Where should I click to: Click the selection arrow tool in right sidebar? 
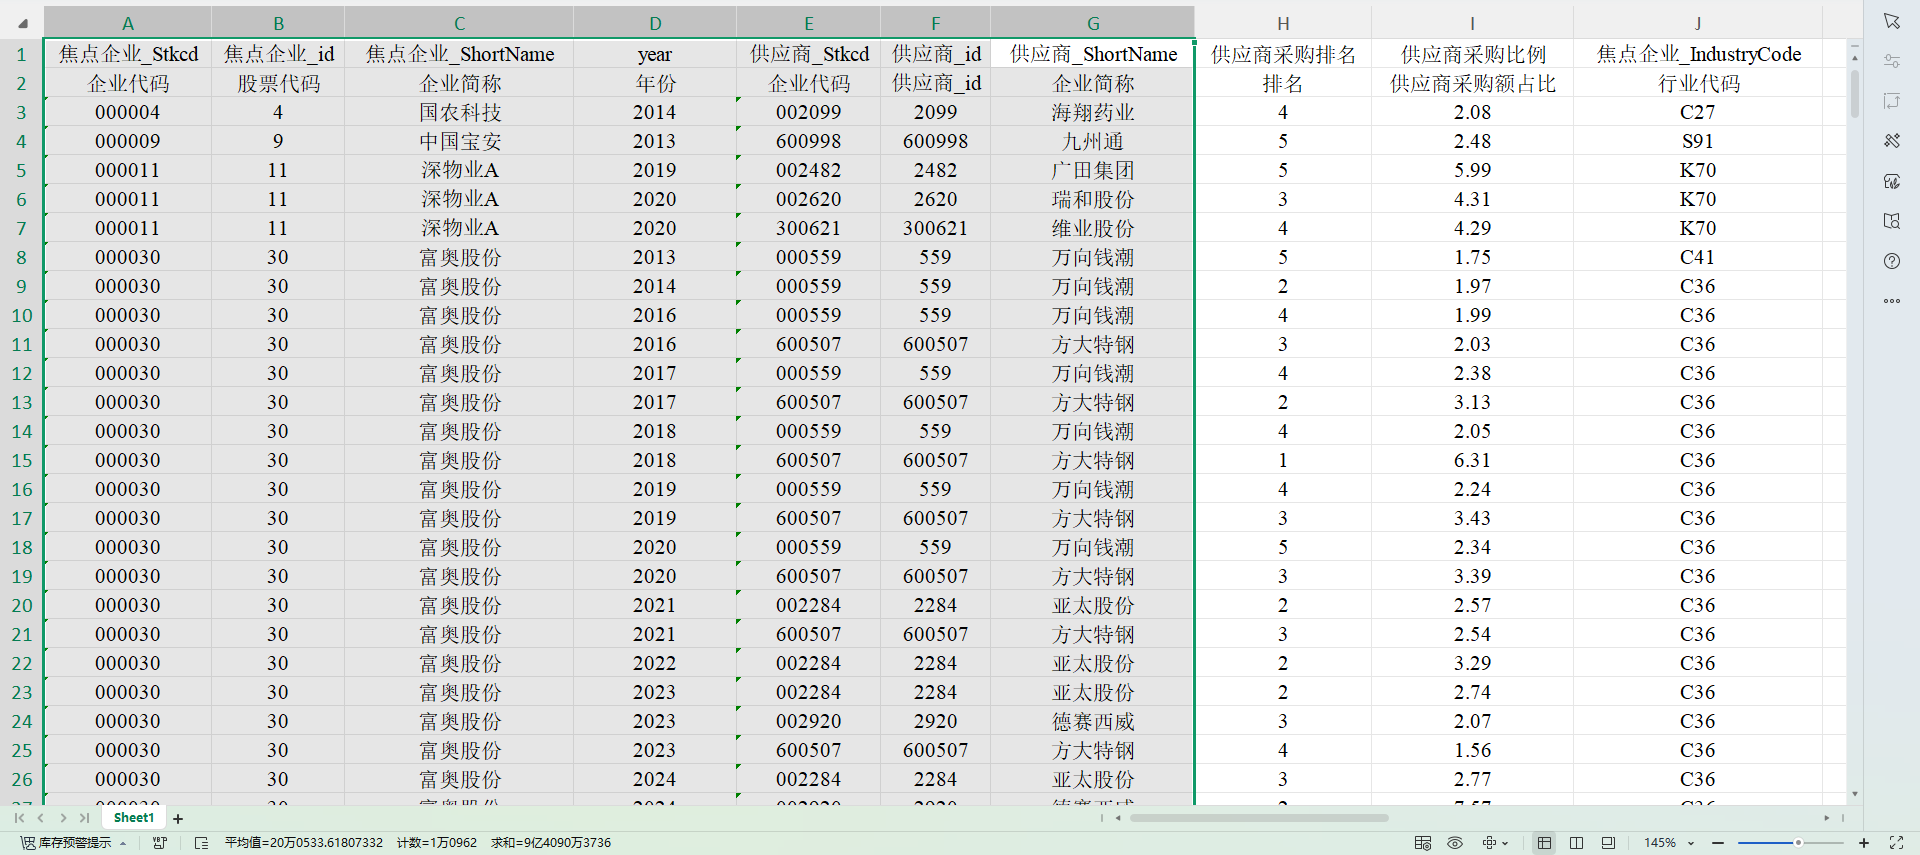click(x=1891, y=21)
